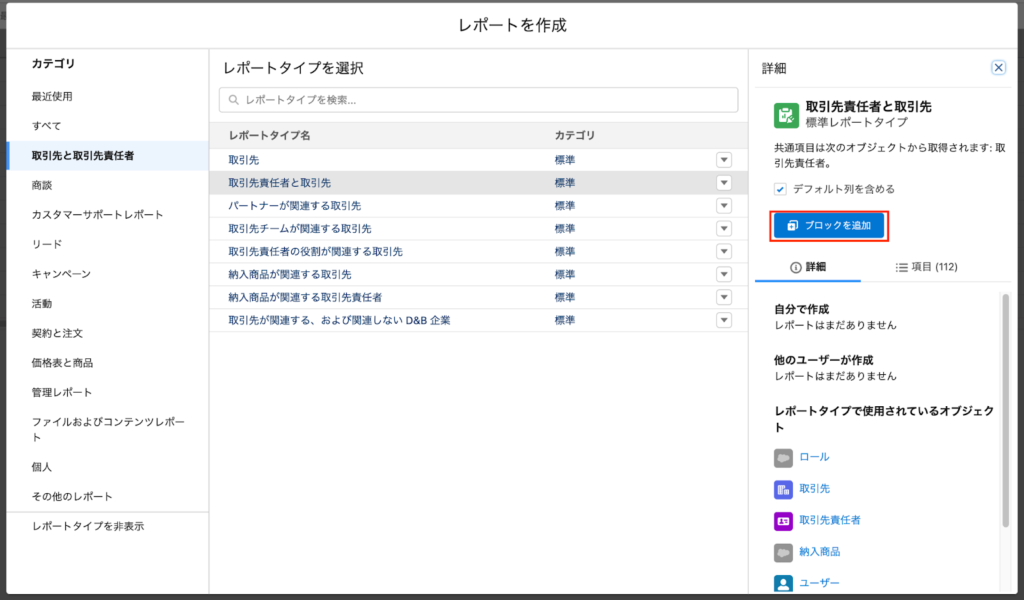Click the レポートタイプ名 column header
The image size is (1024, 600).
[x=269, y=136]
